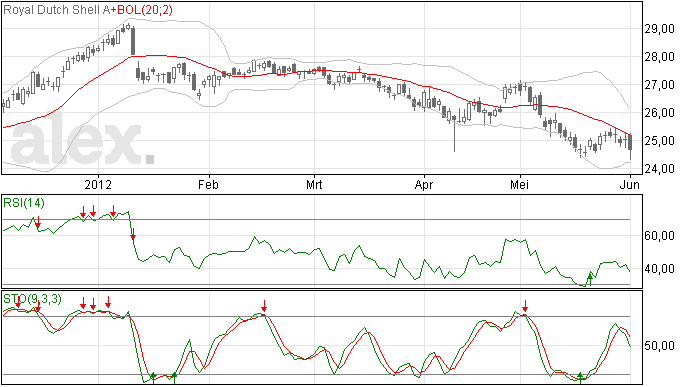This screenshot has height=387, width=690.
Task: Click the RSI(14) indicator label
Action: (24, 203)
